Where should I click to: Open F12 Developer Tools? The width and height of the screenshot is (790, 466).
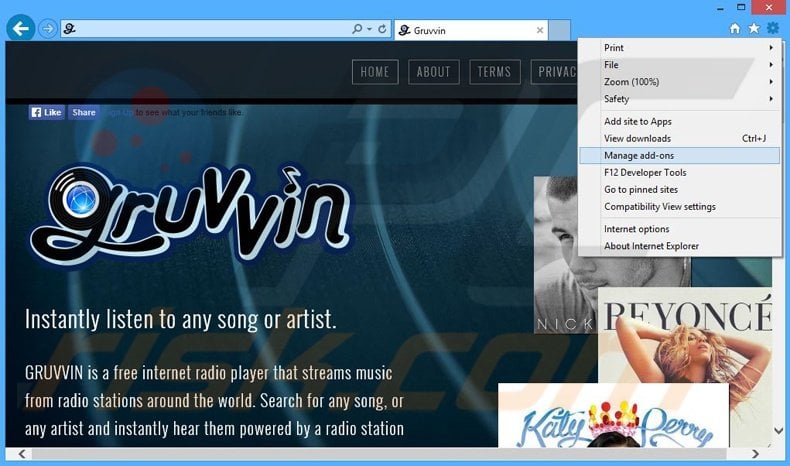tap(679, 173)
